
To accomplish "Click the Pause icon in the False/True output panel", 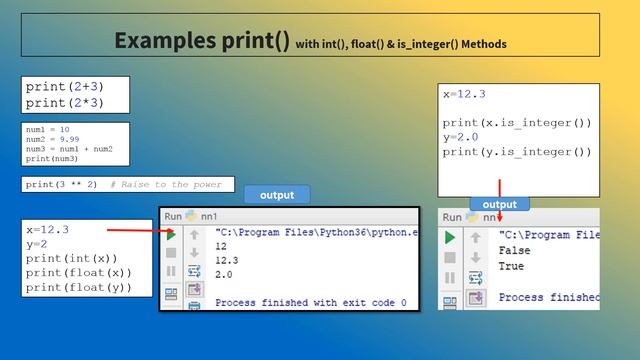I will 450,278.
